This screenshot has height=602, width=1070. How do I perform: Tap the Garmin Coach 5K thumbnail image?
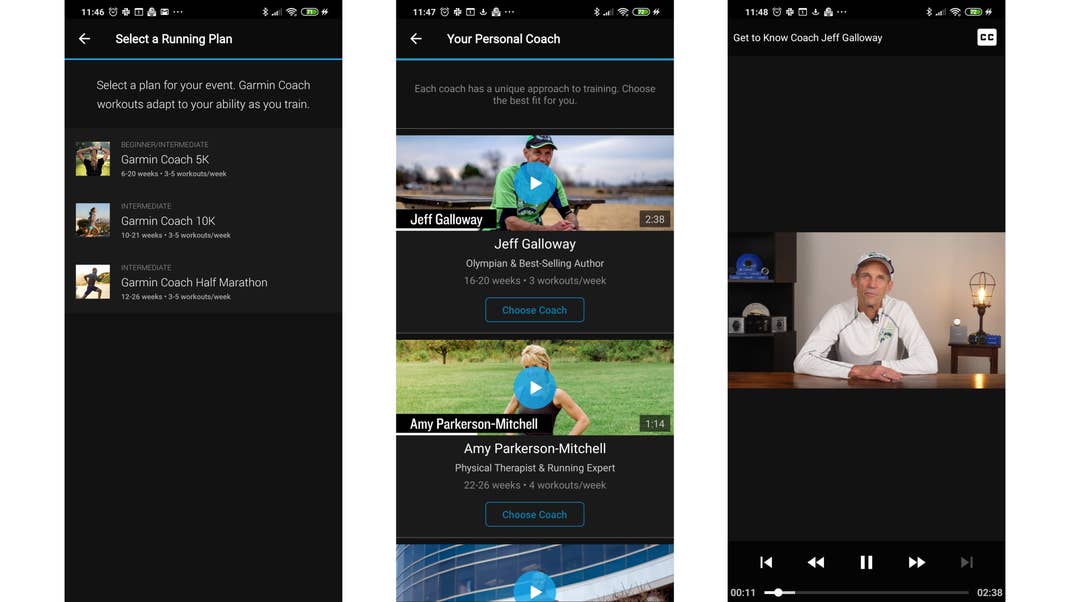(93, 159)
